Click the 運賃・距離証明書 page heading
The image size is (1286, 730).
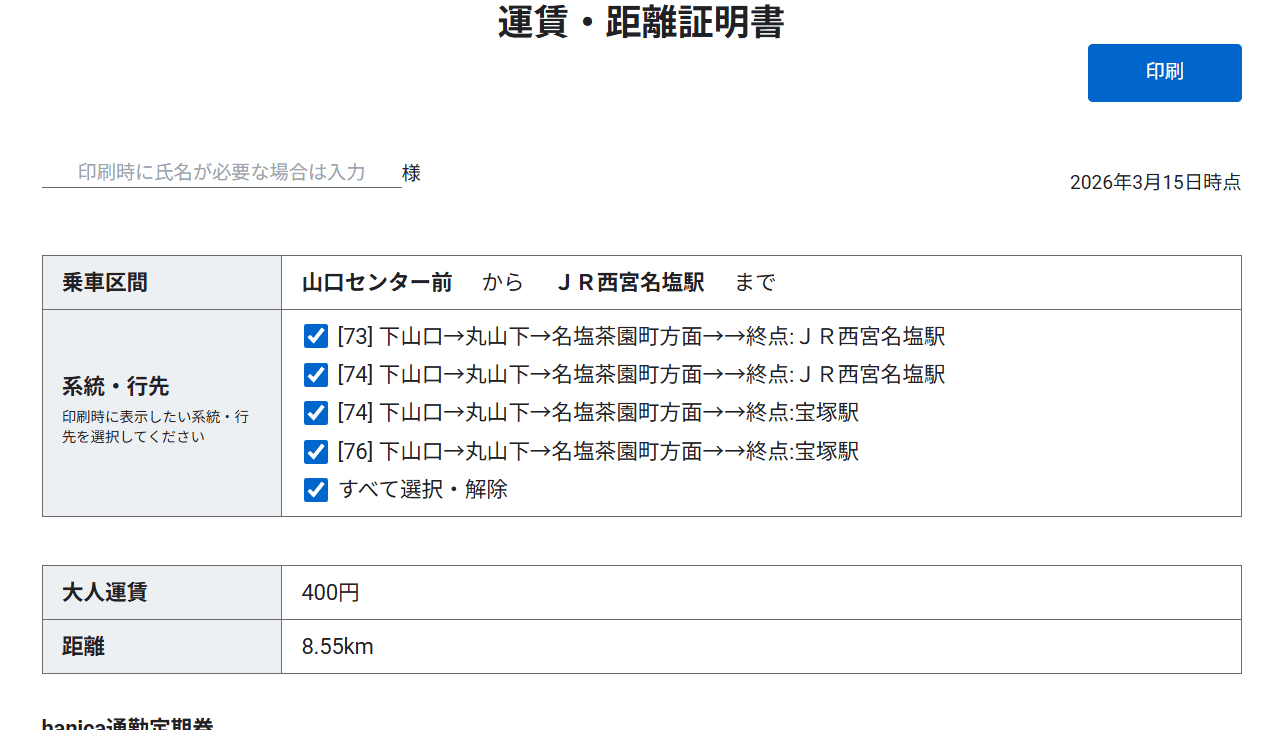click(x=641, y=23)
